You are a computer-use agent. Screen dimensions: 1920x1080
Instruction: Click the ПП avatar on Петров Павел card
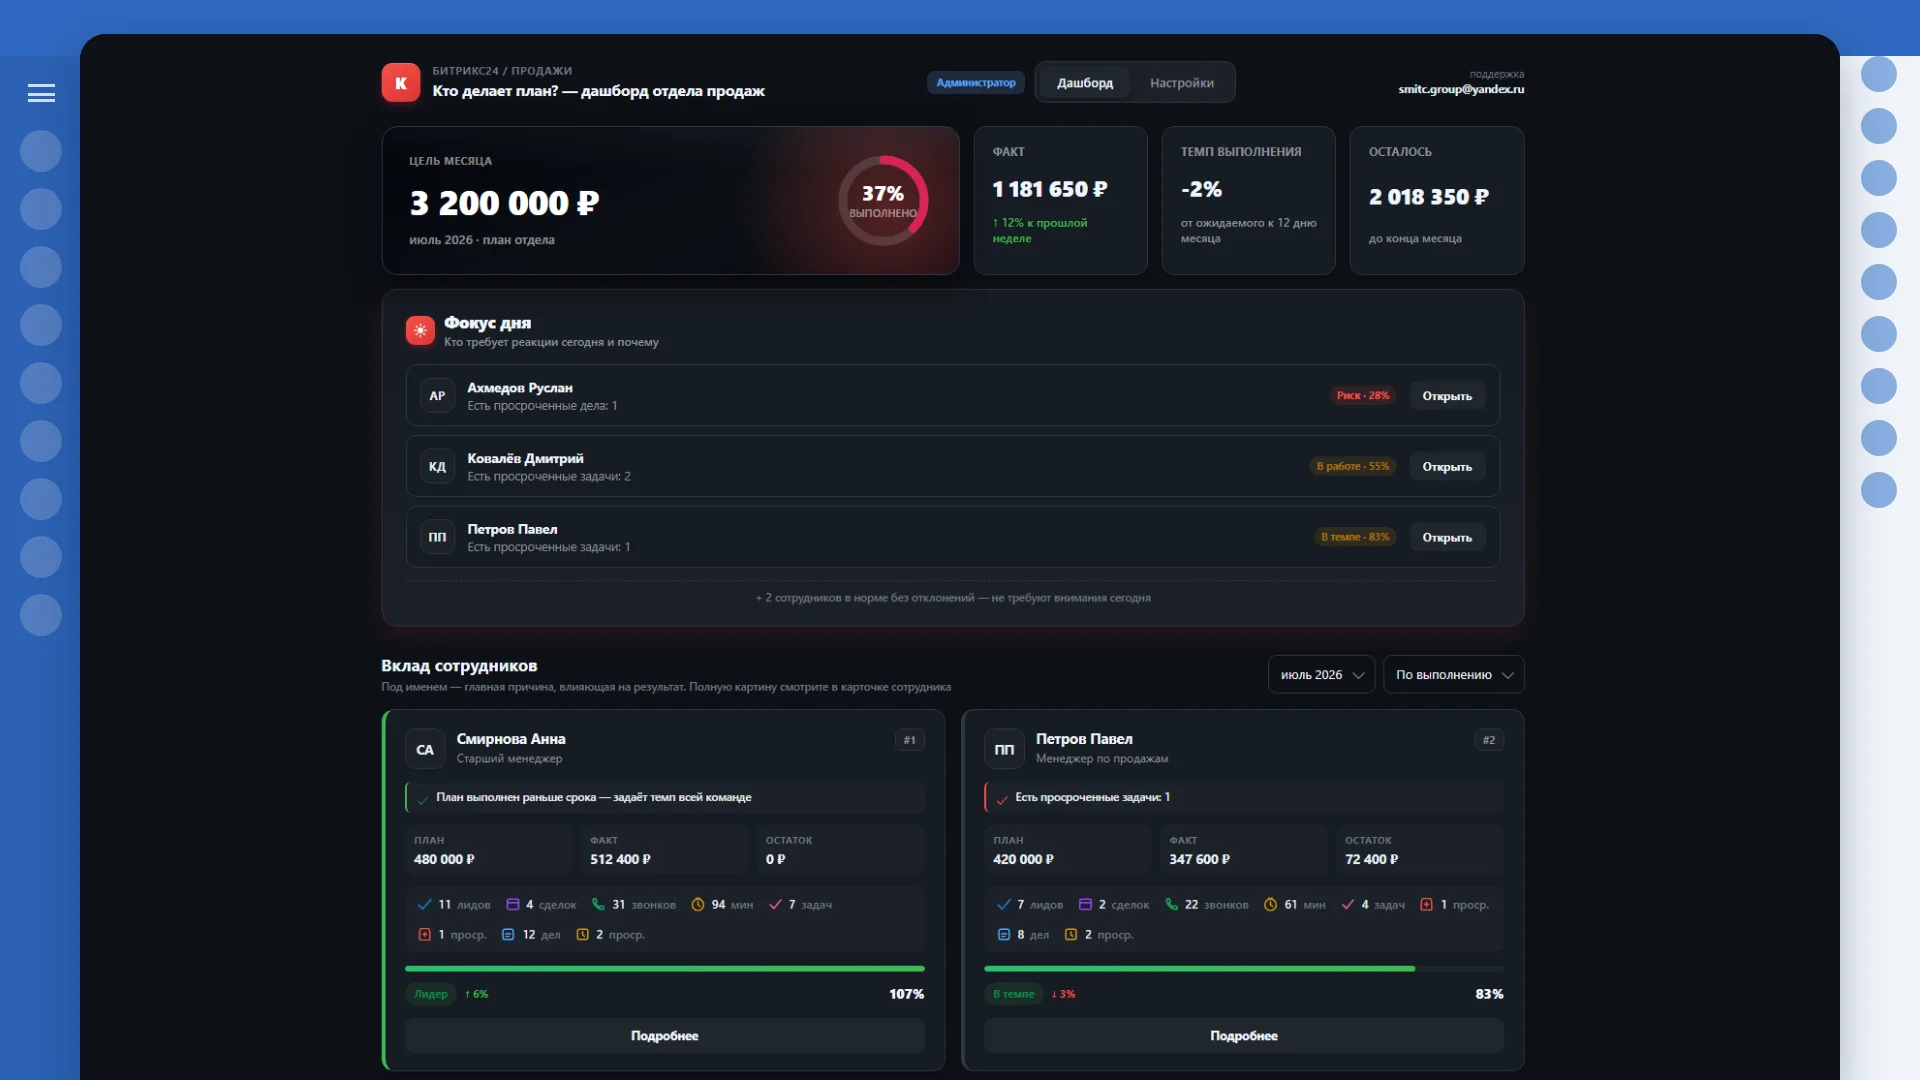tap(1004, 749)
